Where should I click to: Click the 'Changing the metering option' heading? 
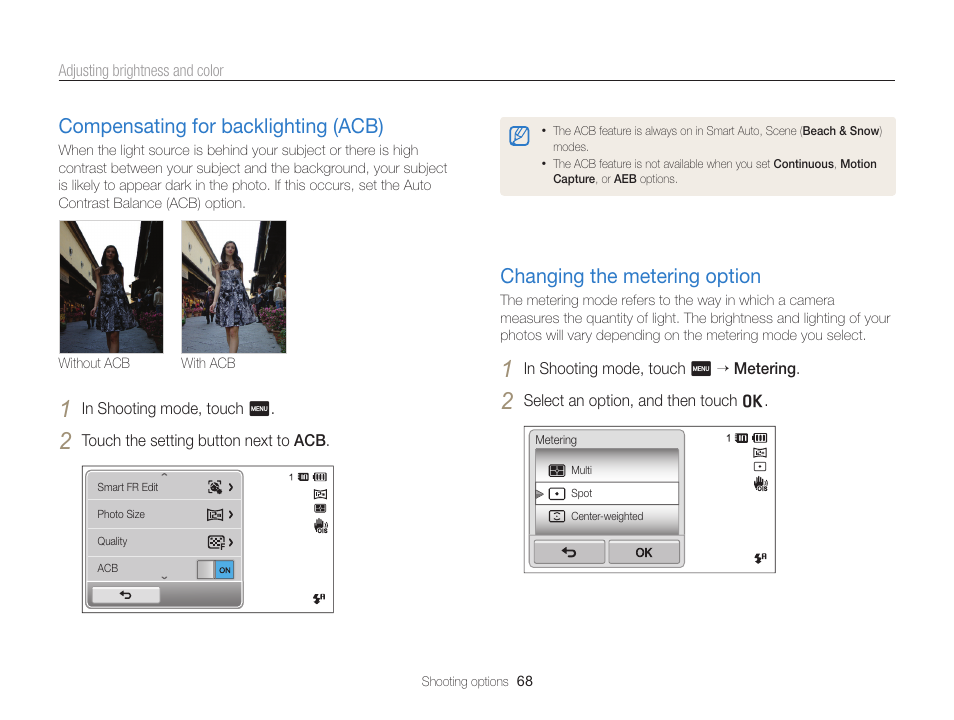tap(630, 276)
